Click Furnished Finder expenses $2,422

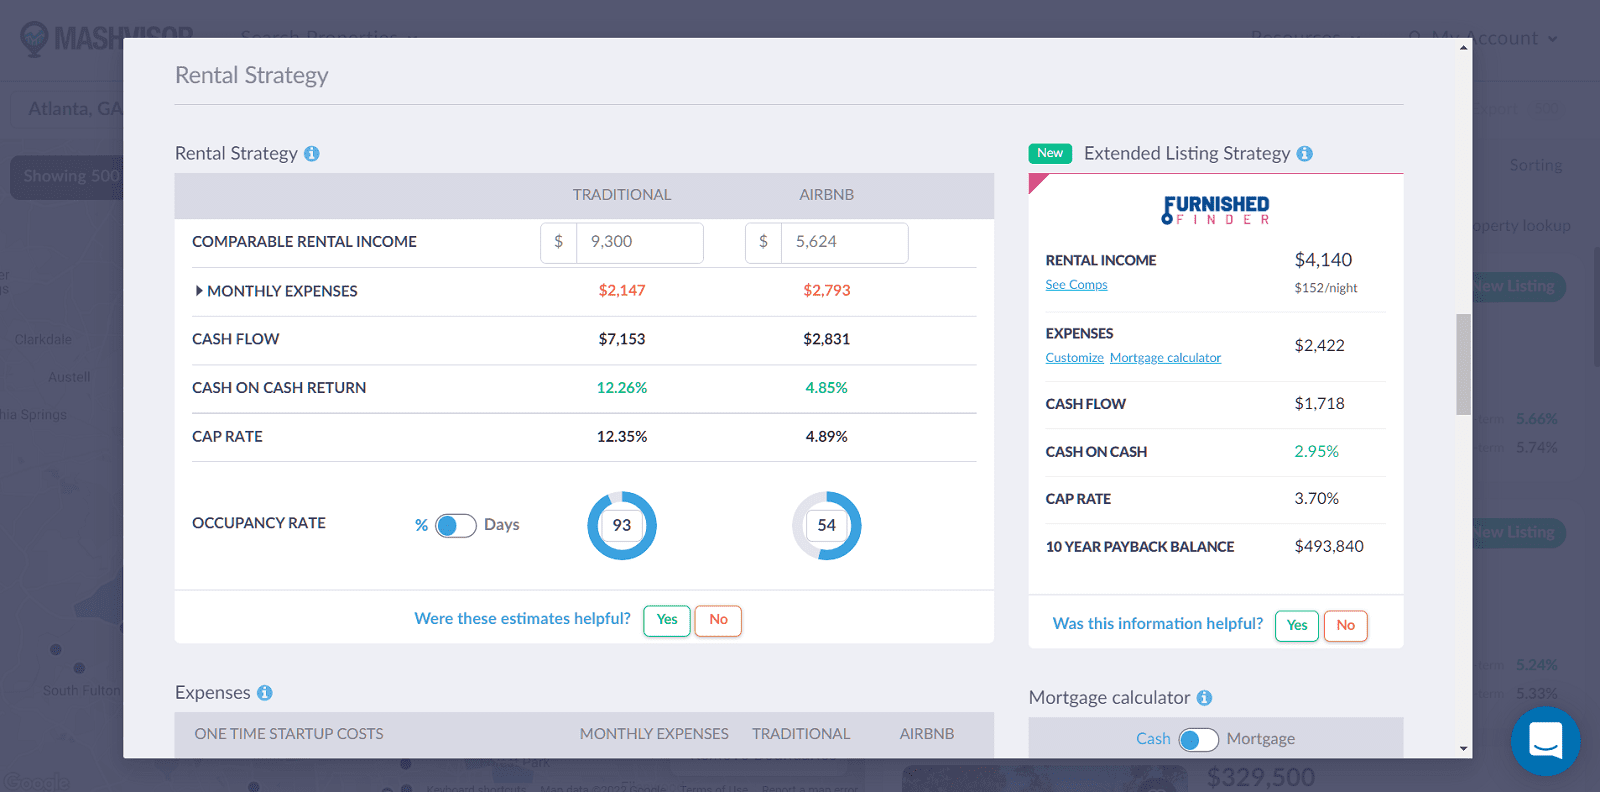point(1319,346)
